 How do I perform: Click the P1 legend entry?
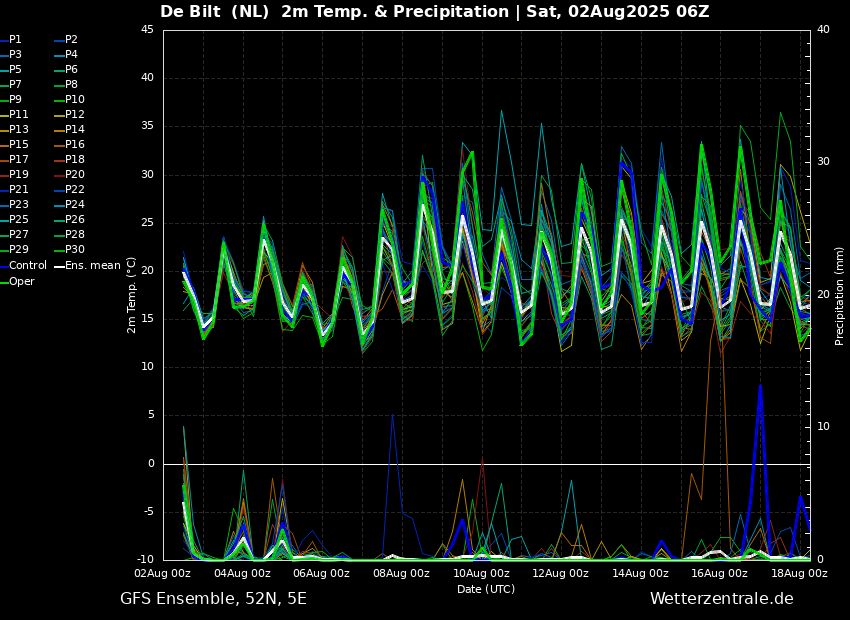coord(15,40)
